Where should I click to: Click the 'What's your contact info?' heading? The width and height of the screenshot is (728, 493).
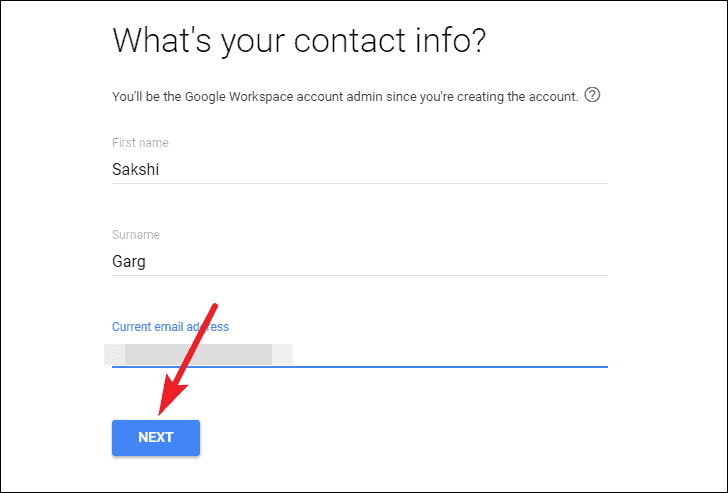point(299,41)
